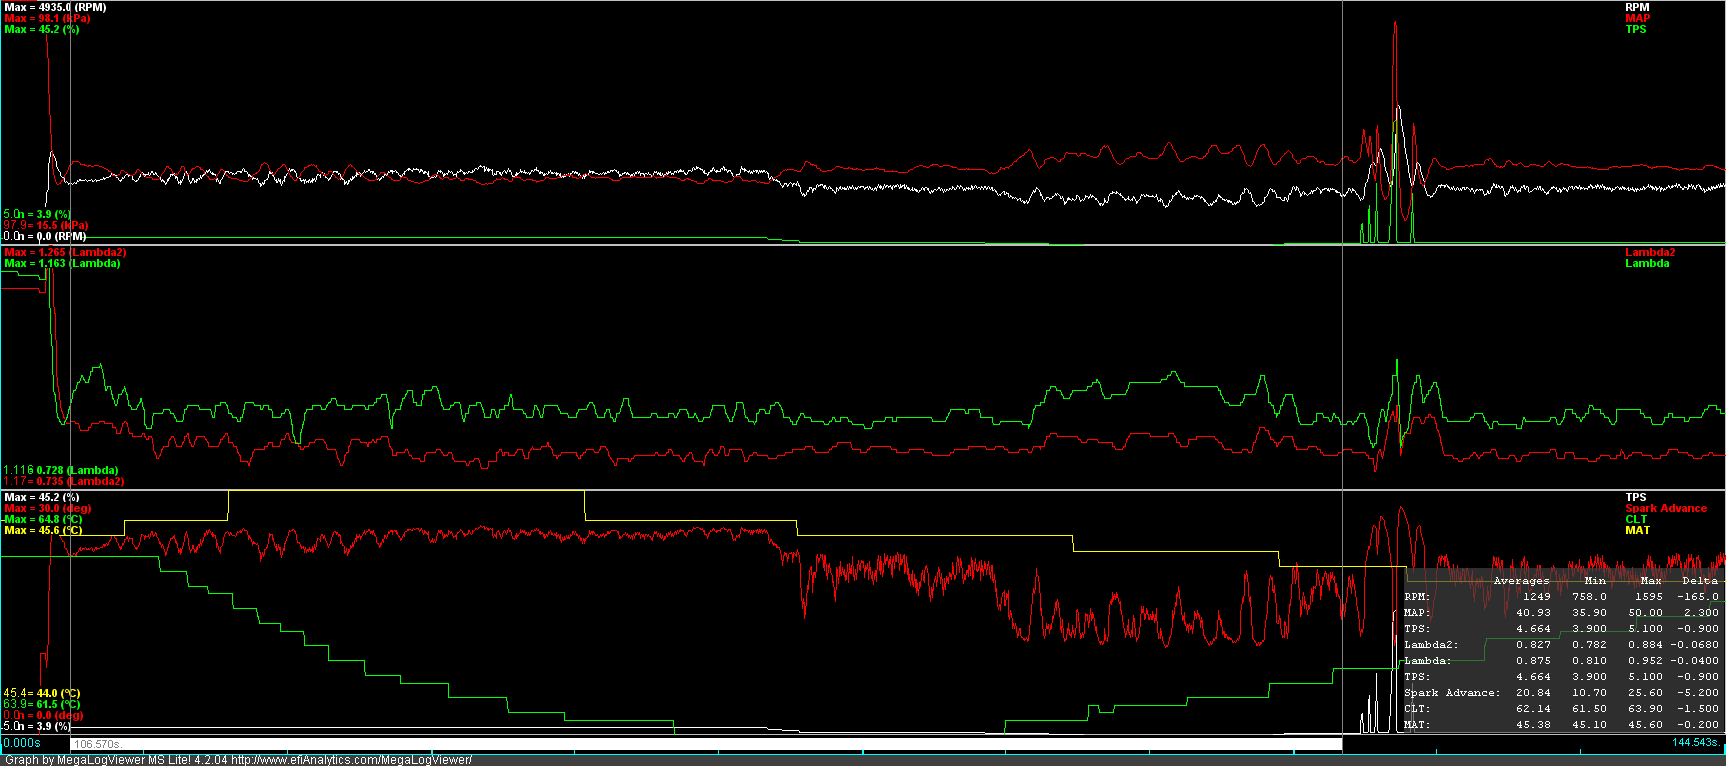Click the Max column header in stats table
This screenshot has height=766, width=1726.
pos(1651,580)
